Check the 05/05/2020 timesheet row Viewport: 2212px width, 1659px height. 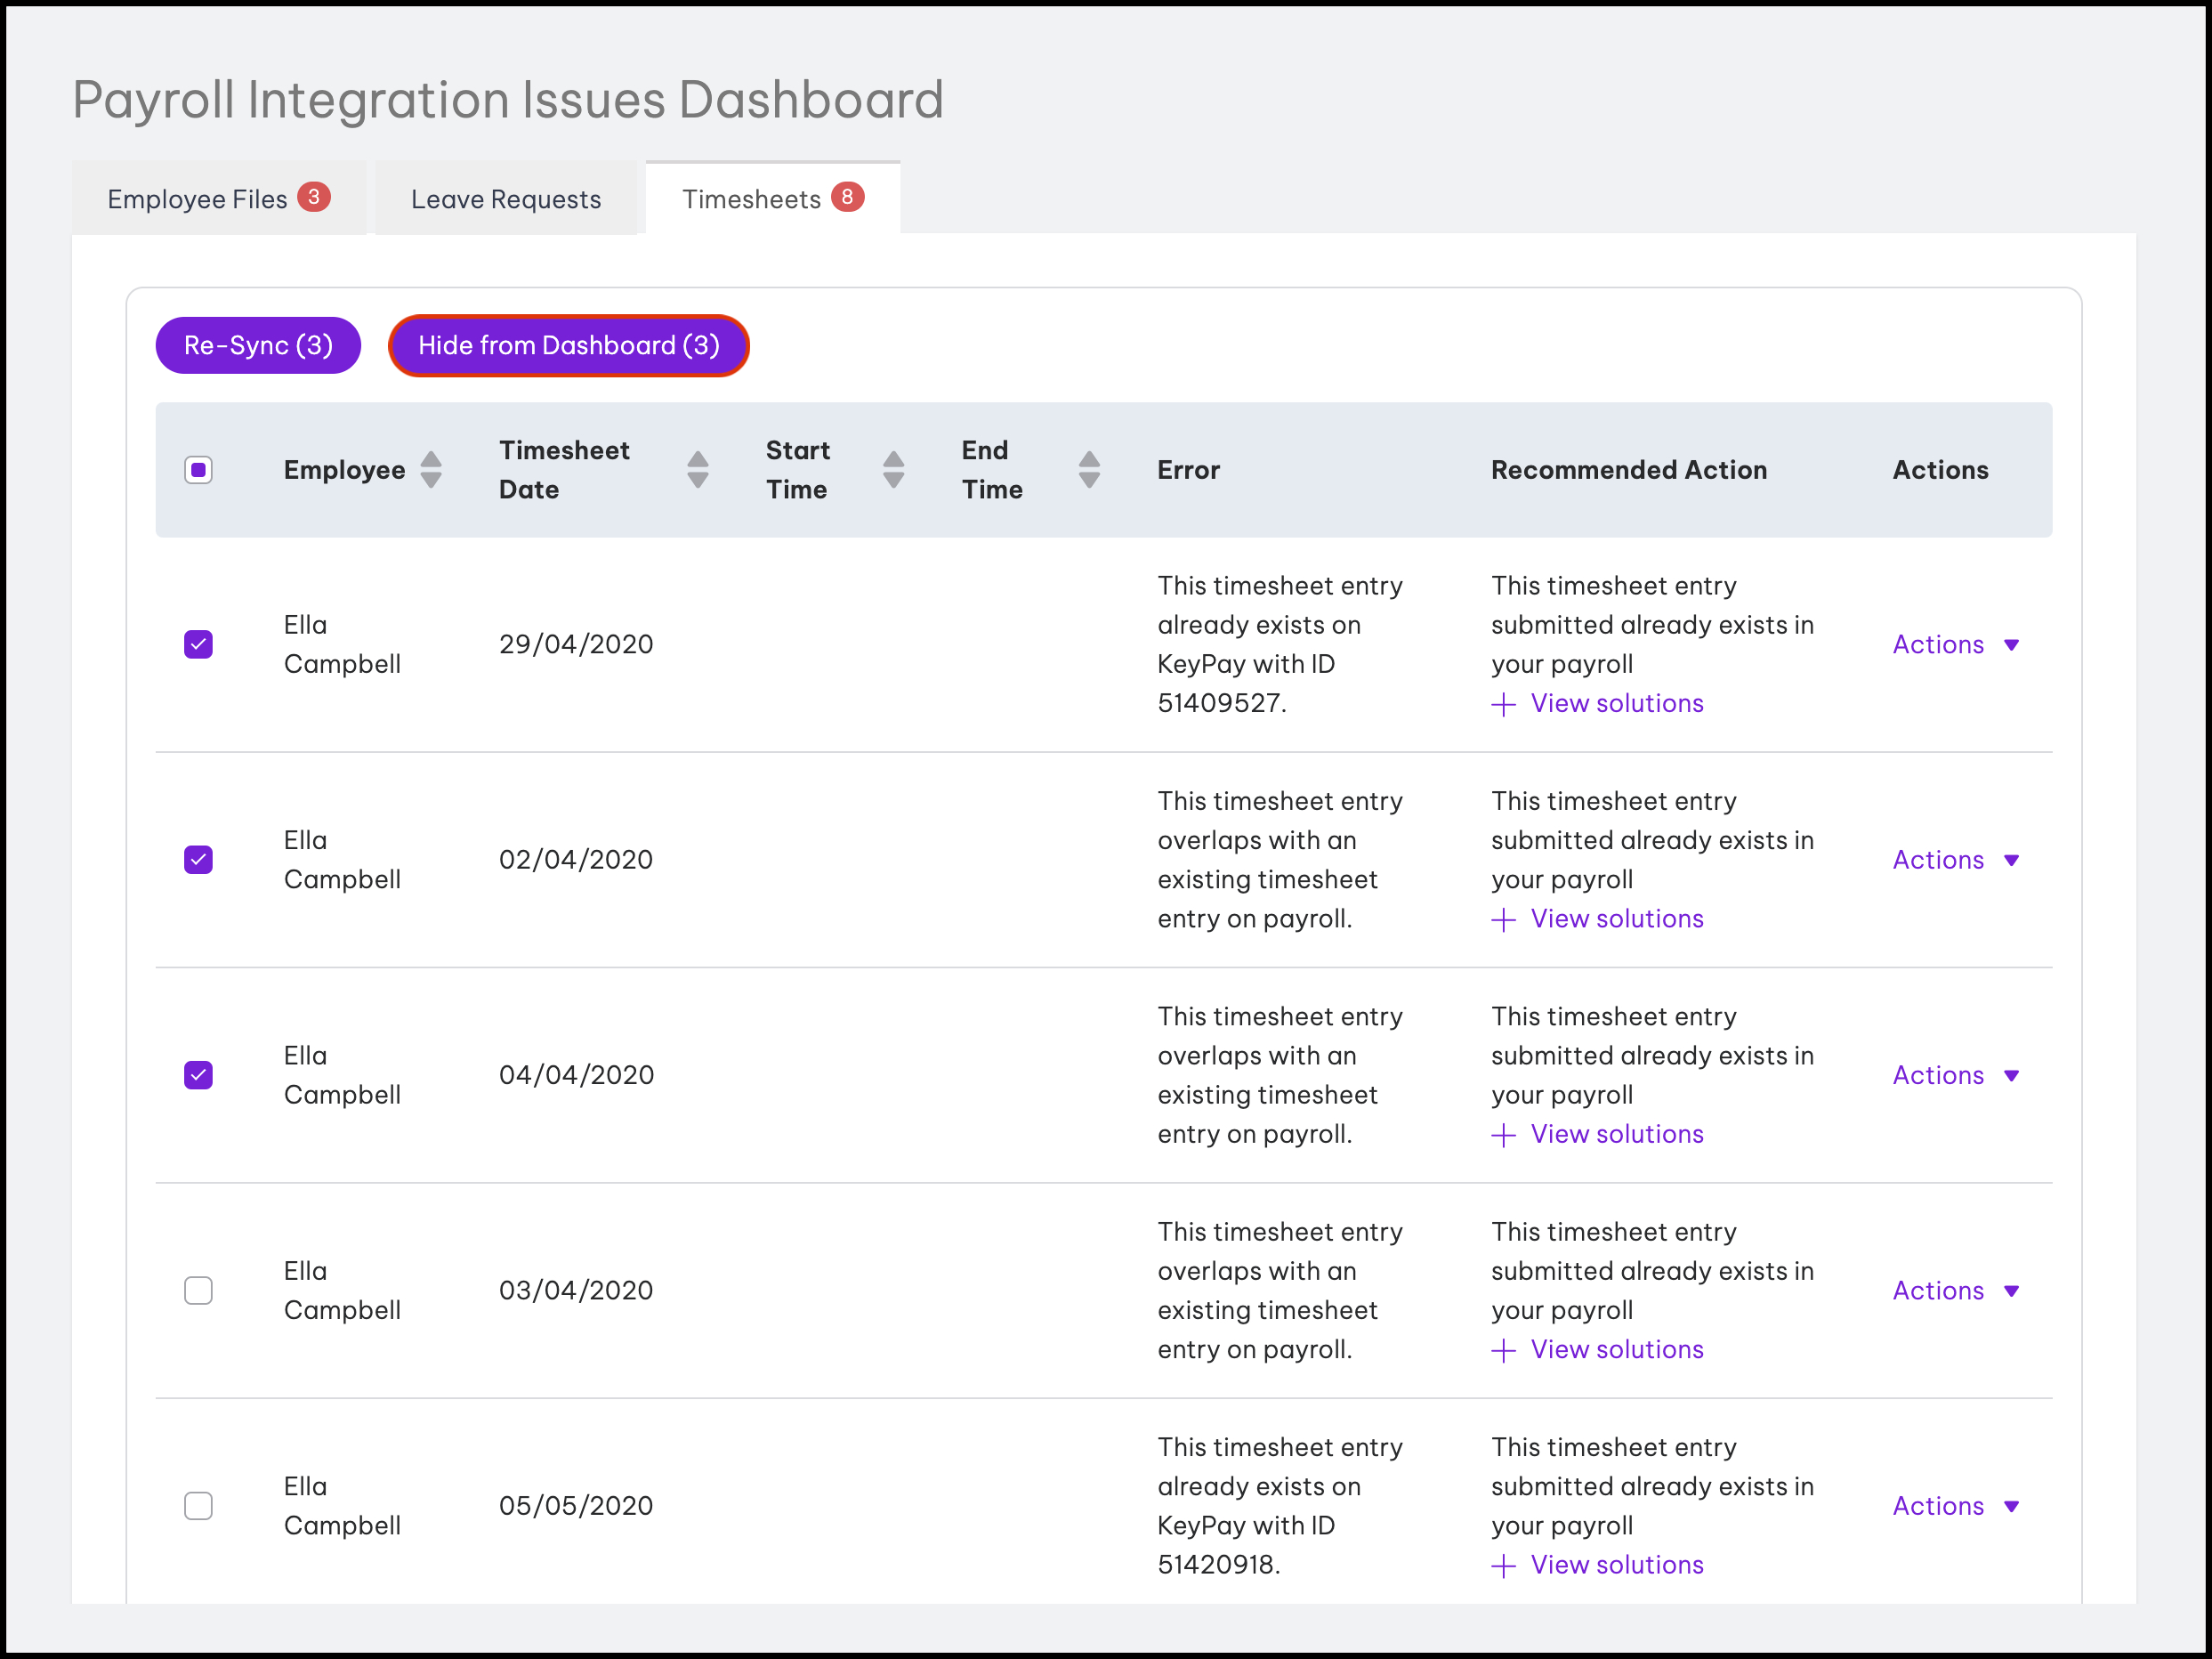(198, 1505)
